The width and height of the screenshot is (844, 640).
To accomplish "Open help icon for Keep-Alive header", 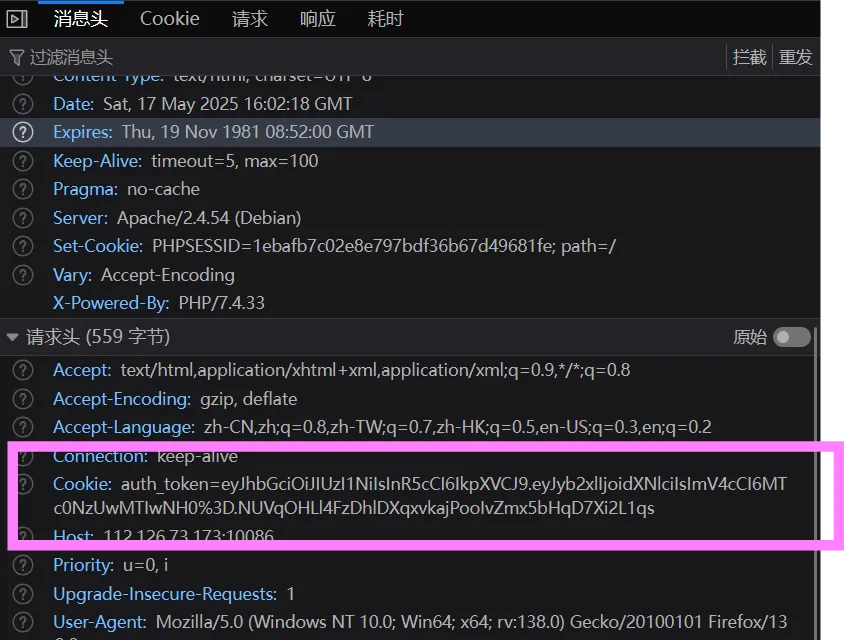I will (23, 161).
